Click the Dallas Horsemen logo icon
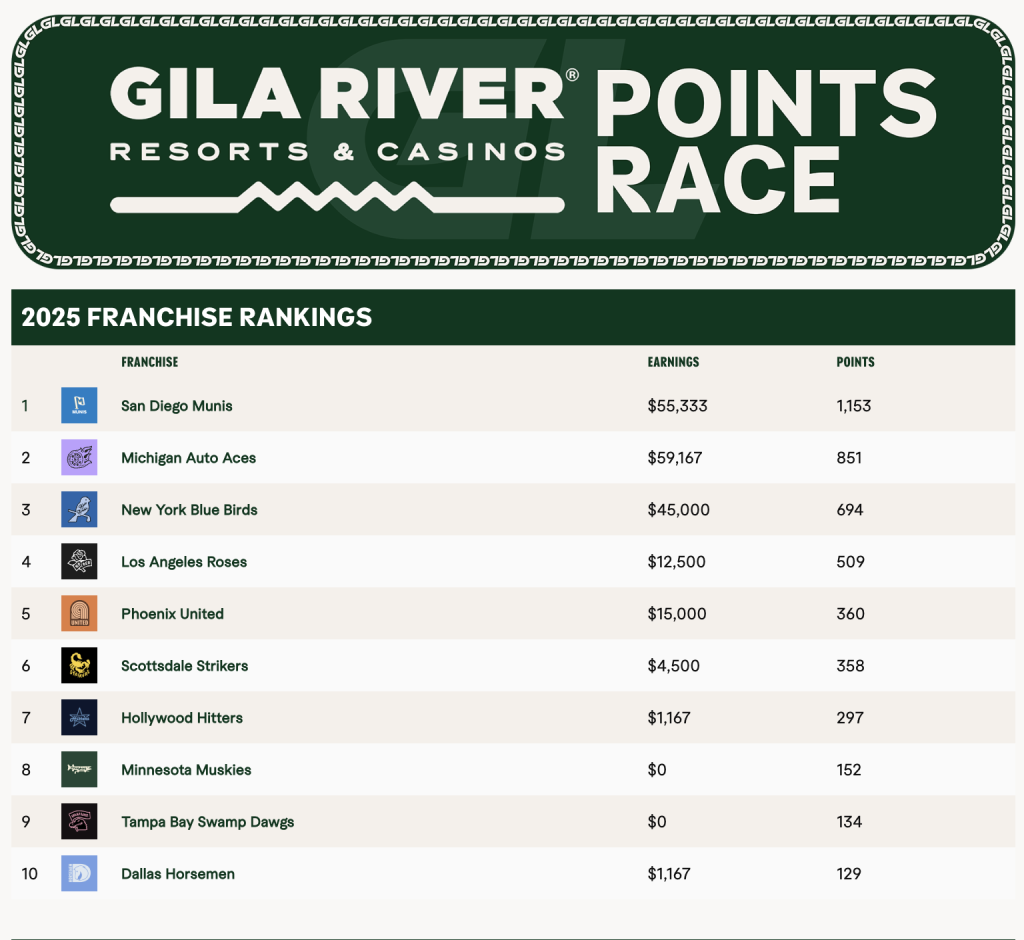The image size is (1024, 940). tap(79, 873)
